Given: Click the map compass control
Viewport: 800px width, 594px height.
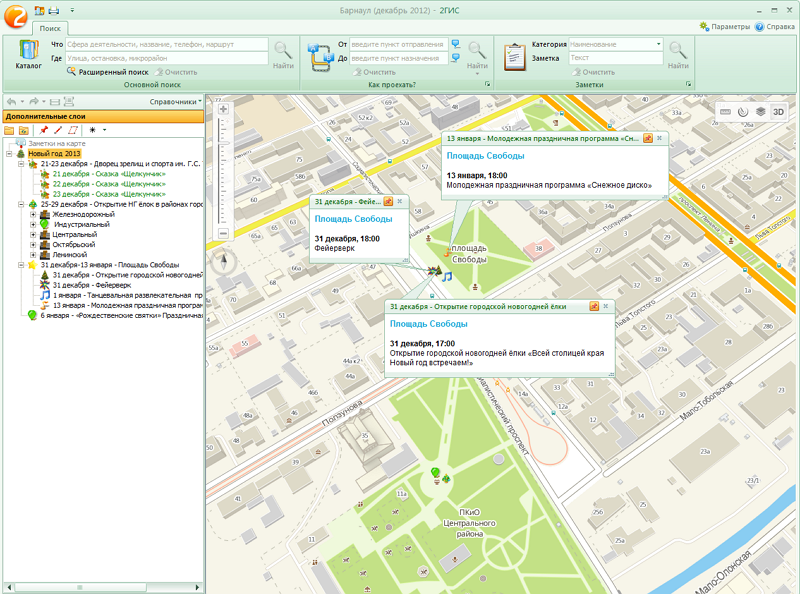Looking at the screenshot, I should (224, 264).
